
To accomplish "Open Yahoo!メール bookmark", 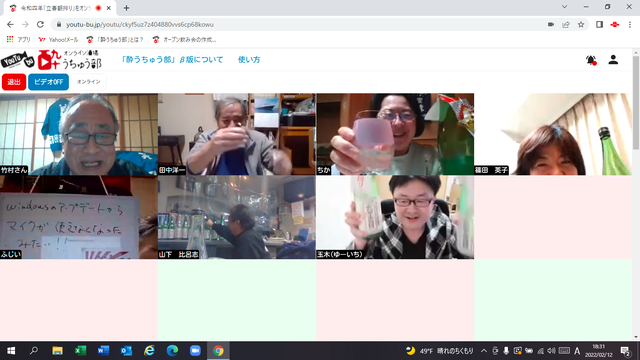I will pyautogui.click(x=58, y=40).
